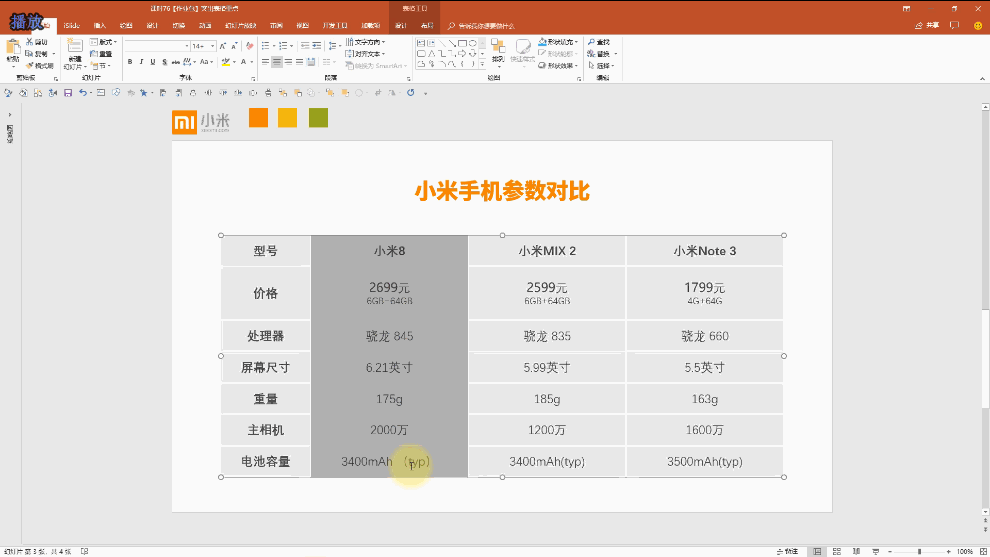Image resolution: width=990 pixels, height=557 pixels.
Task: Click the Clear Formatting eraser icon
Action: tap(250, 46)
